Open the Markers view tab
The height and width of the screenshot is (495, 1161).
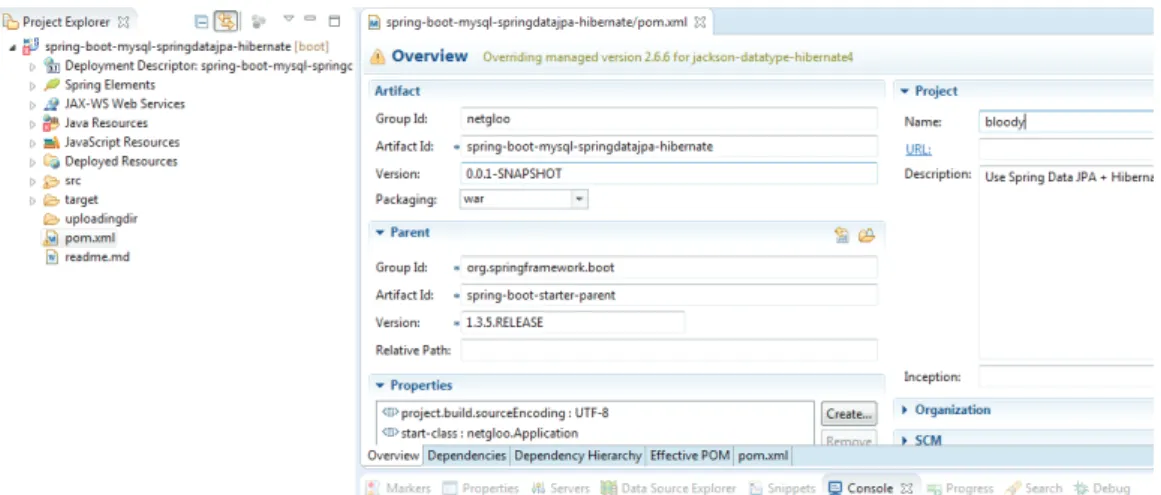[398, 488]
